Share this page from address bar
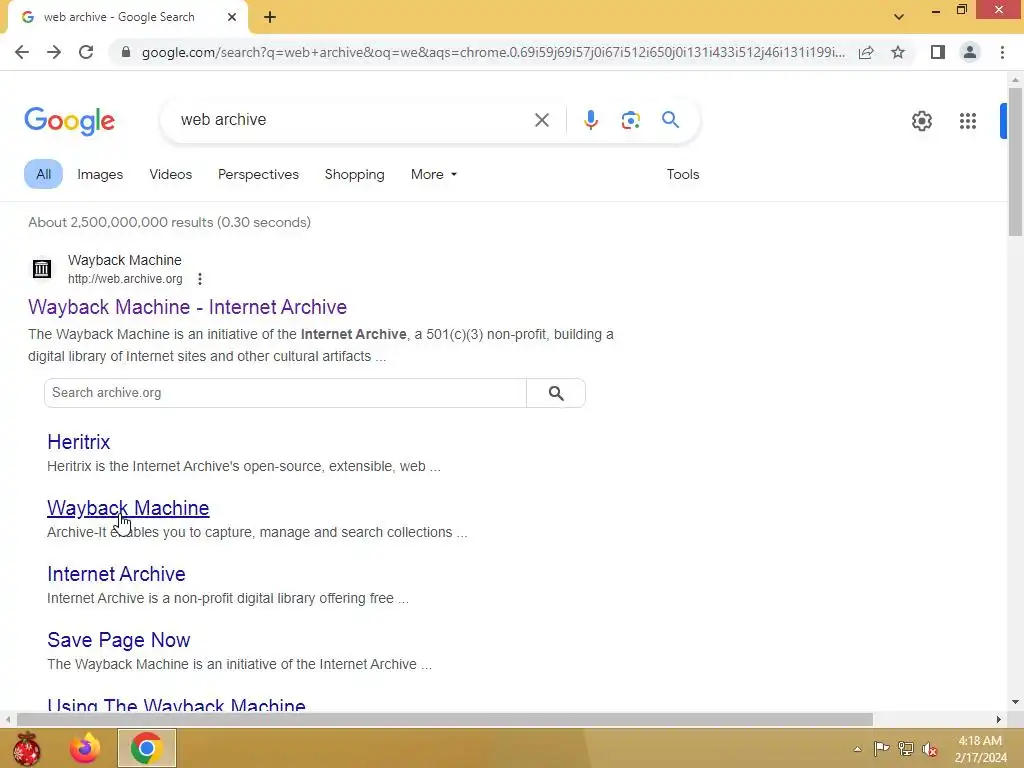This screenshot has width=1024, height=768. [866, 52]
